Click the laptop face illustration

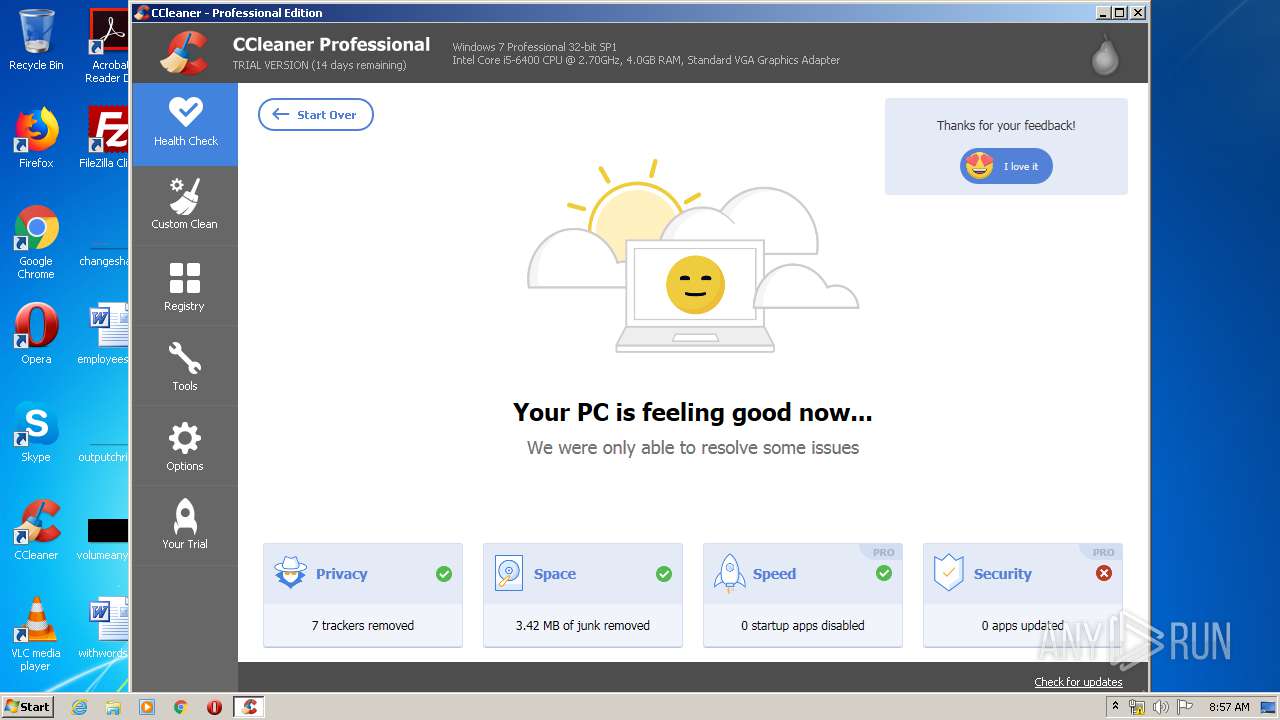[x=695, y=295]
